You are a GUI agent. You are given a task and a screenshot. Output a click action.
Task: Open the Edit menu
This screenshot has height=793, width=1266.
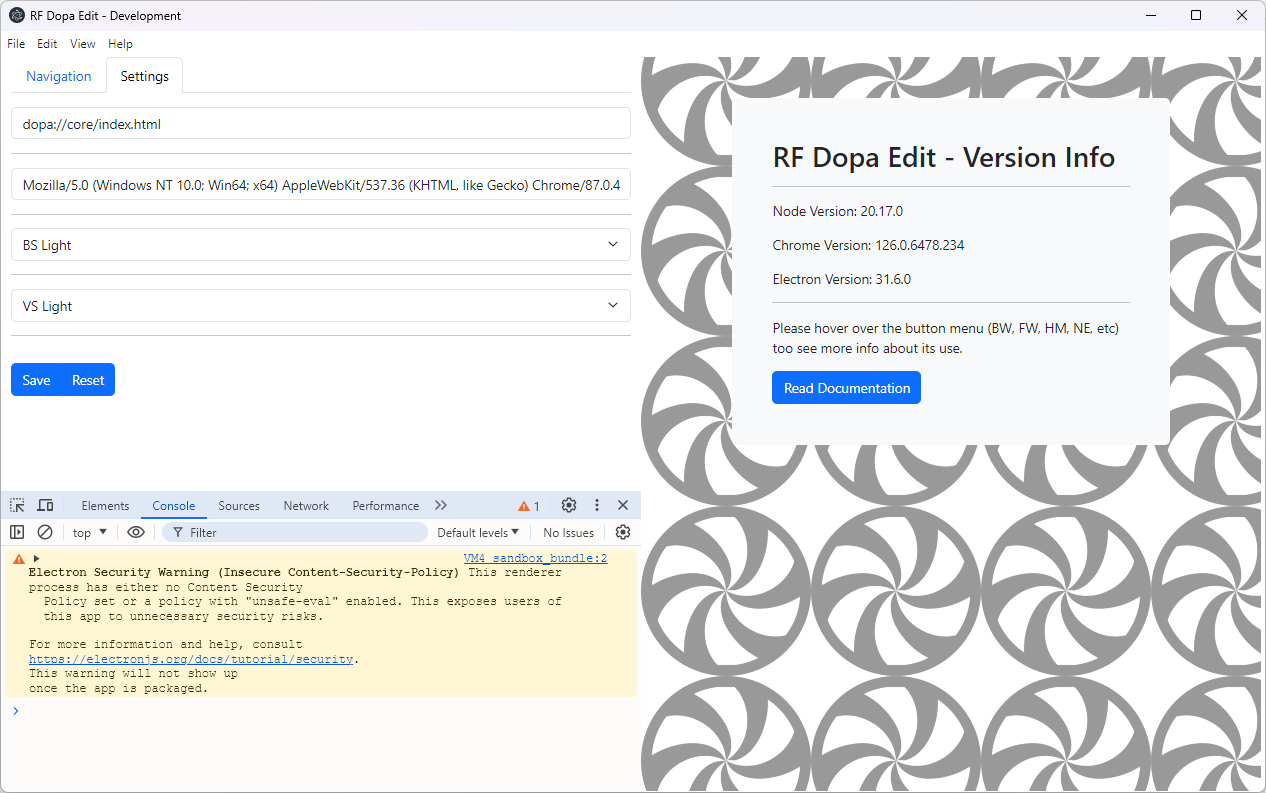coord(47,44)
